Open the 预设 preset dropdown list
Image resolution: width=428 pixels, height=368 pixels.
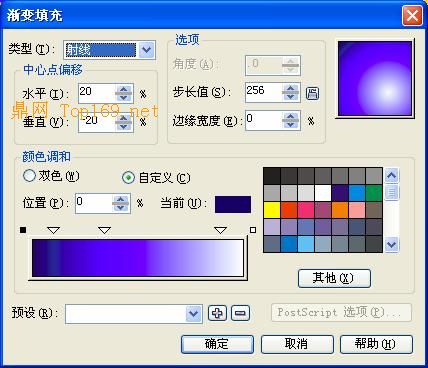point(194,313)
